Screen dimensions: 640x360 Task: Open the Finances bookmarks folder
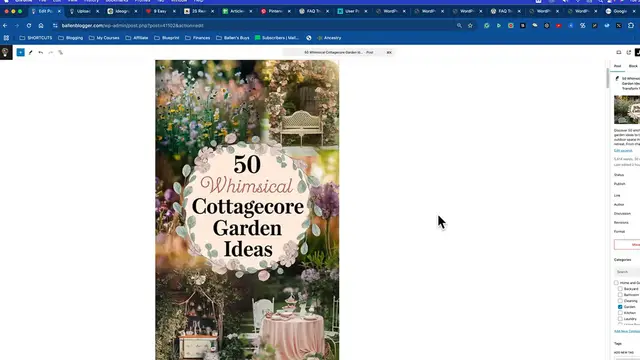tap(198, 38)
